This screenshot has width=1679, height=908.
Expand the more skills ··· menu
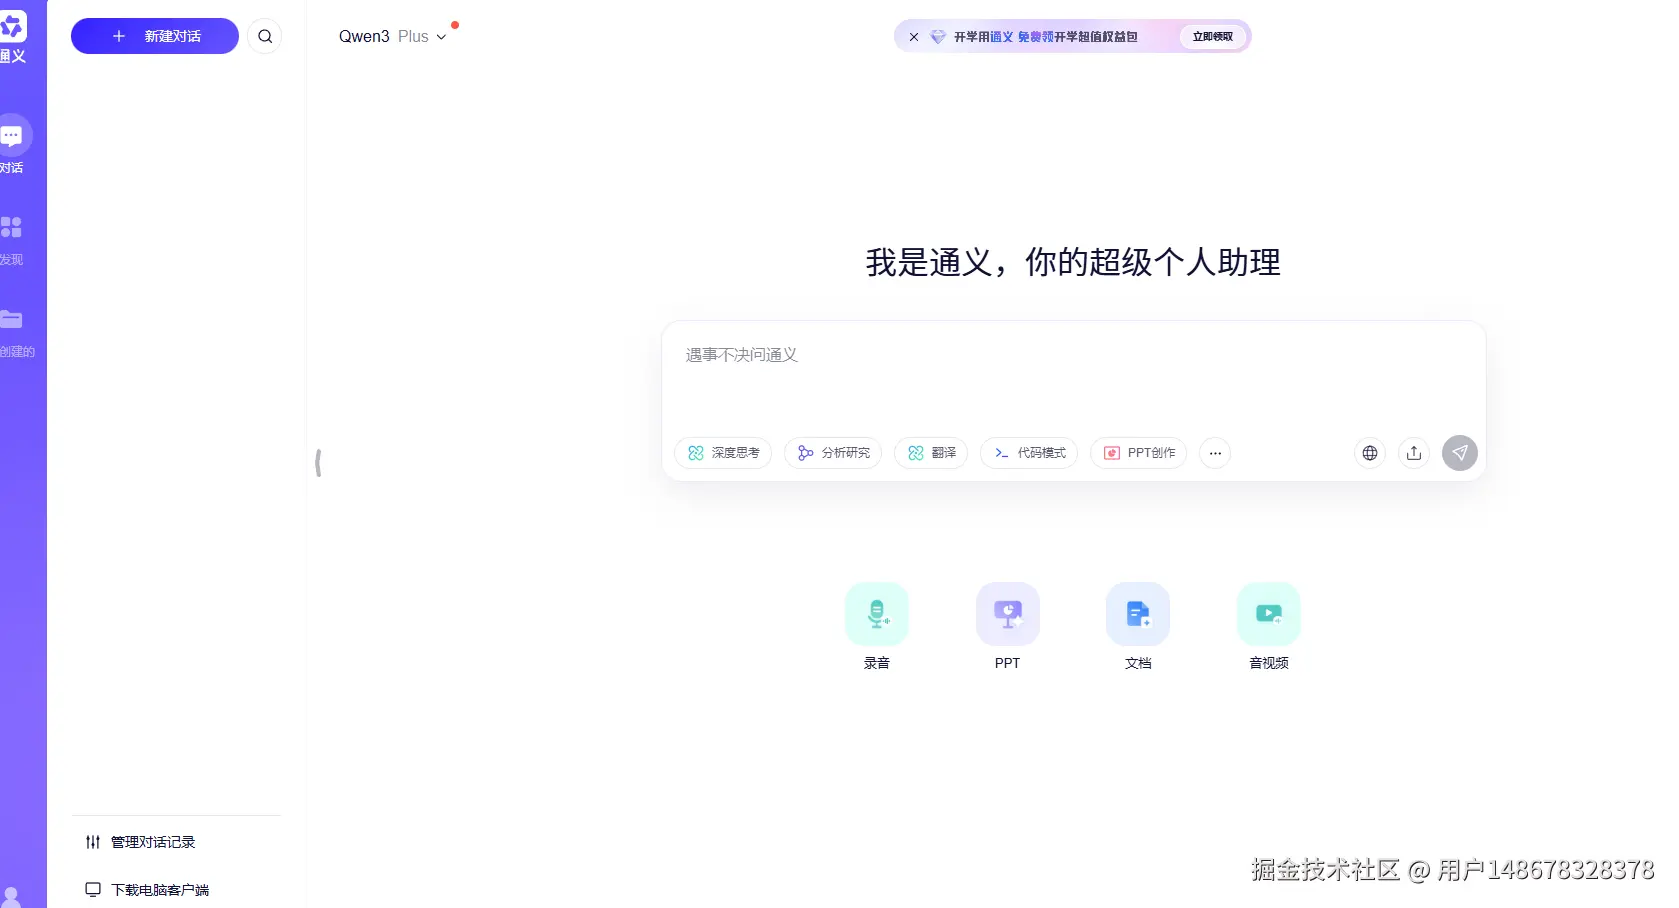click(1214, 453)
